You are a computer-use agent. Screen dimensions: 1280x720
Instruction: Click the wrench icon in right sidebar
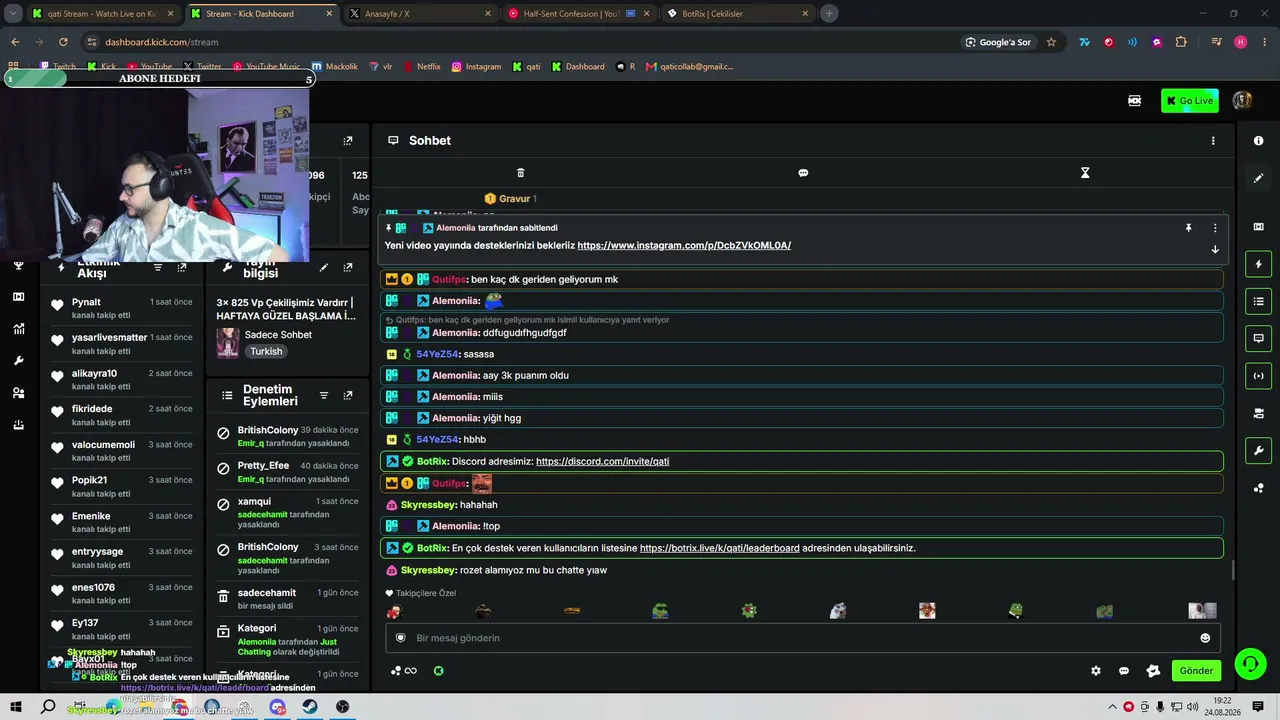1258,451
